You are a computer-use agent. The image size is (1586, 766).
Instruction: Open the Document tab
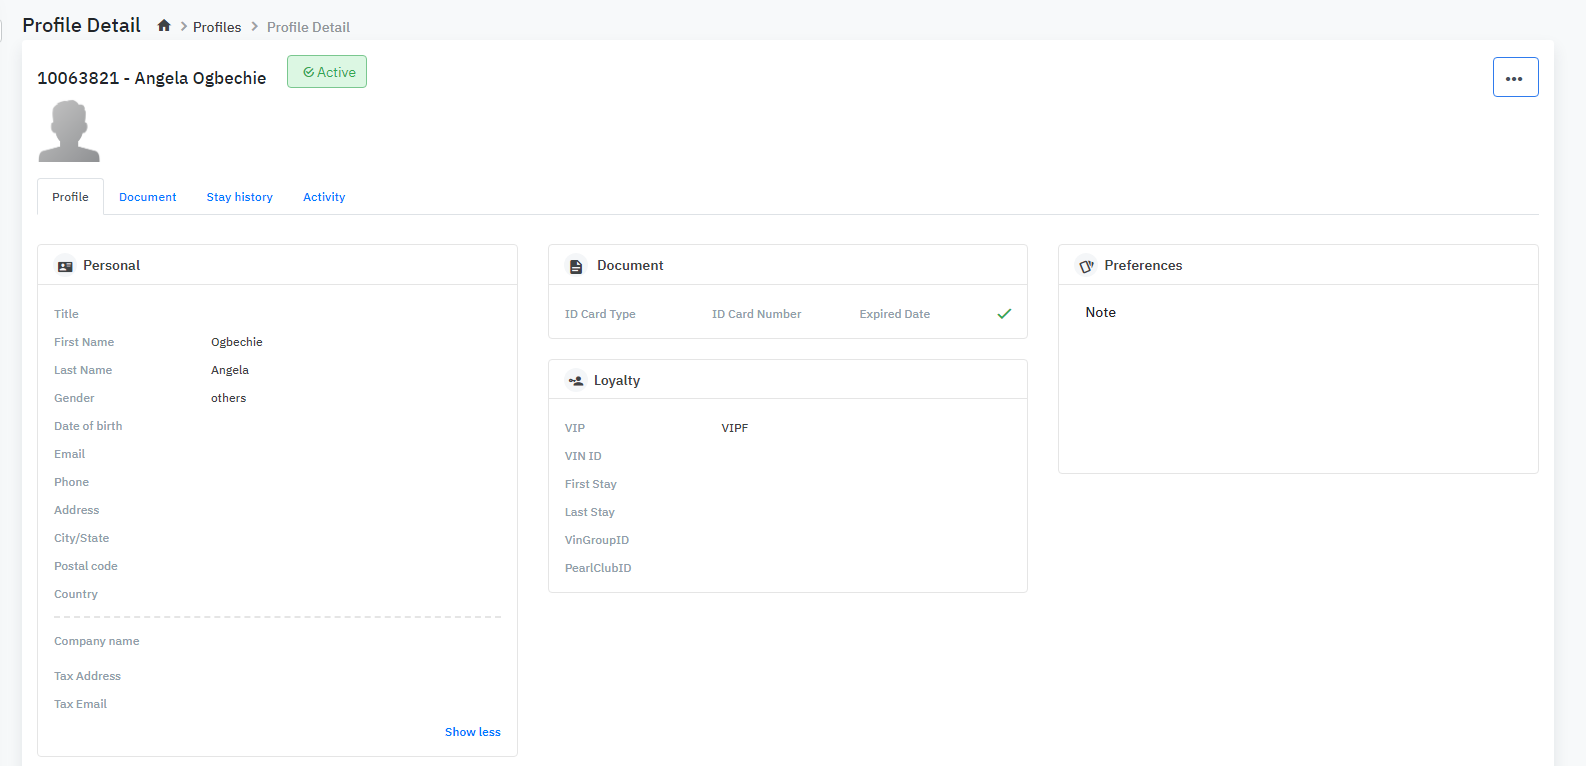pyautogui.click(x=147, y=197)
